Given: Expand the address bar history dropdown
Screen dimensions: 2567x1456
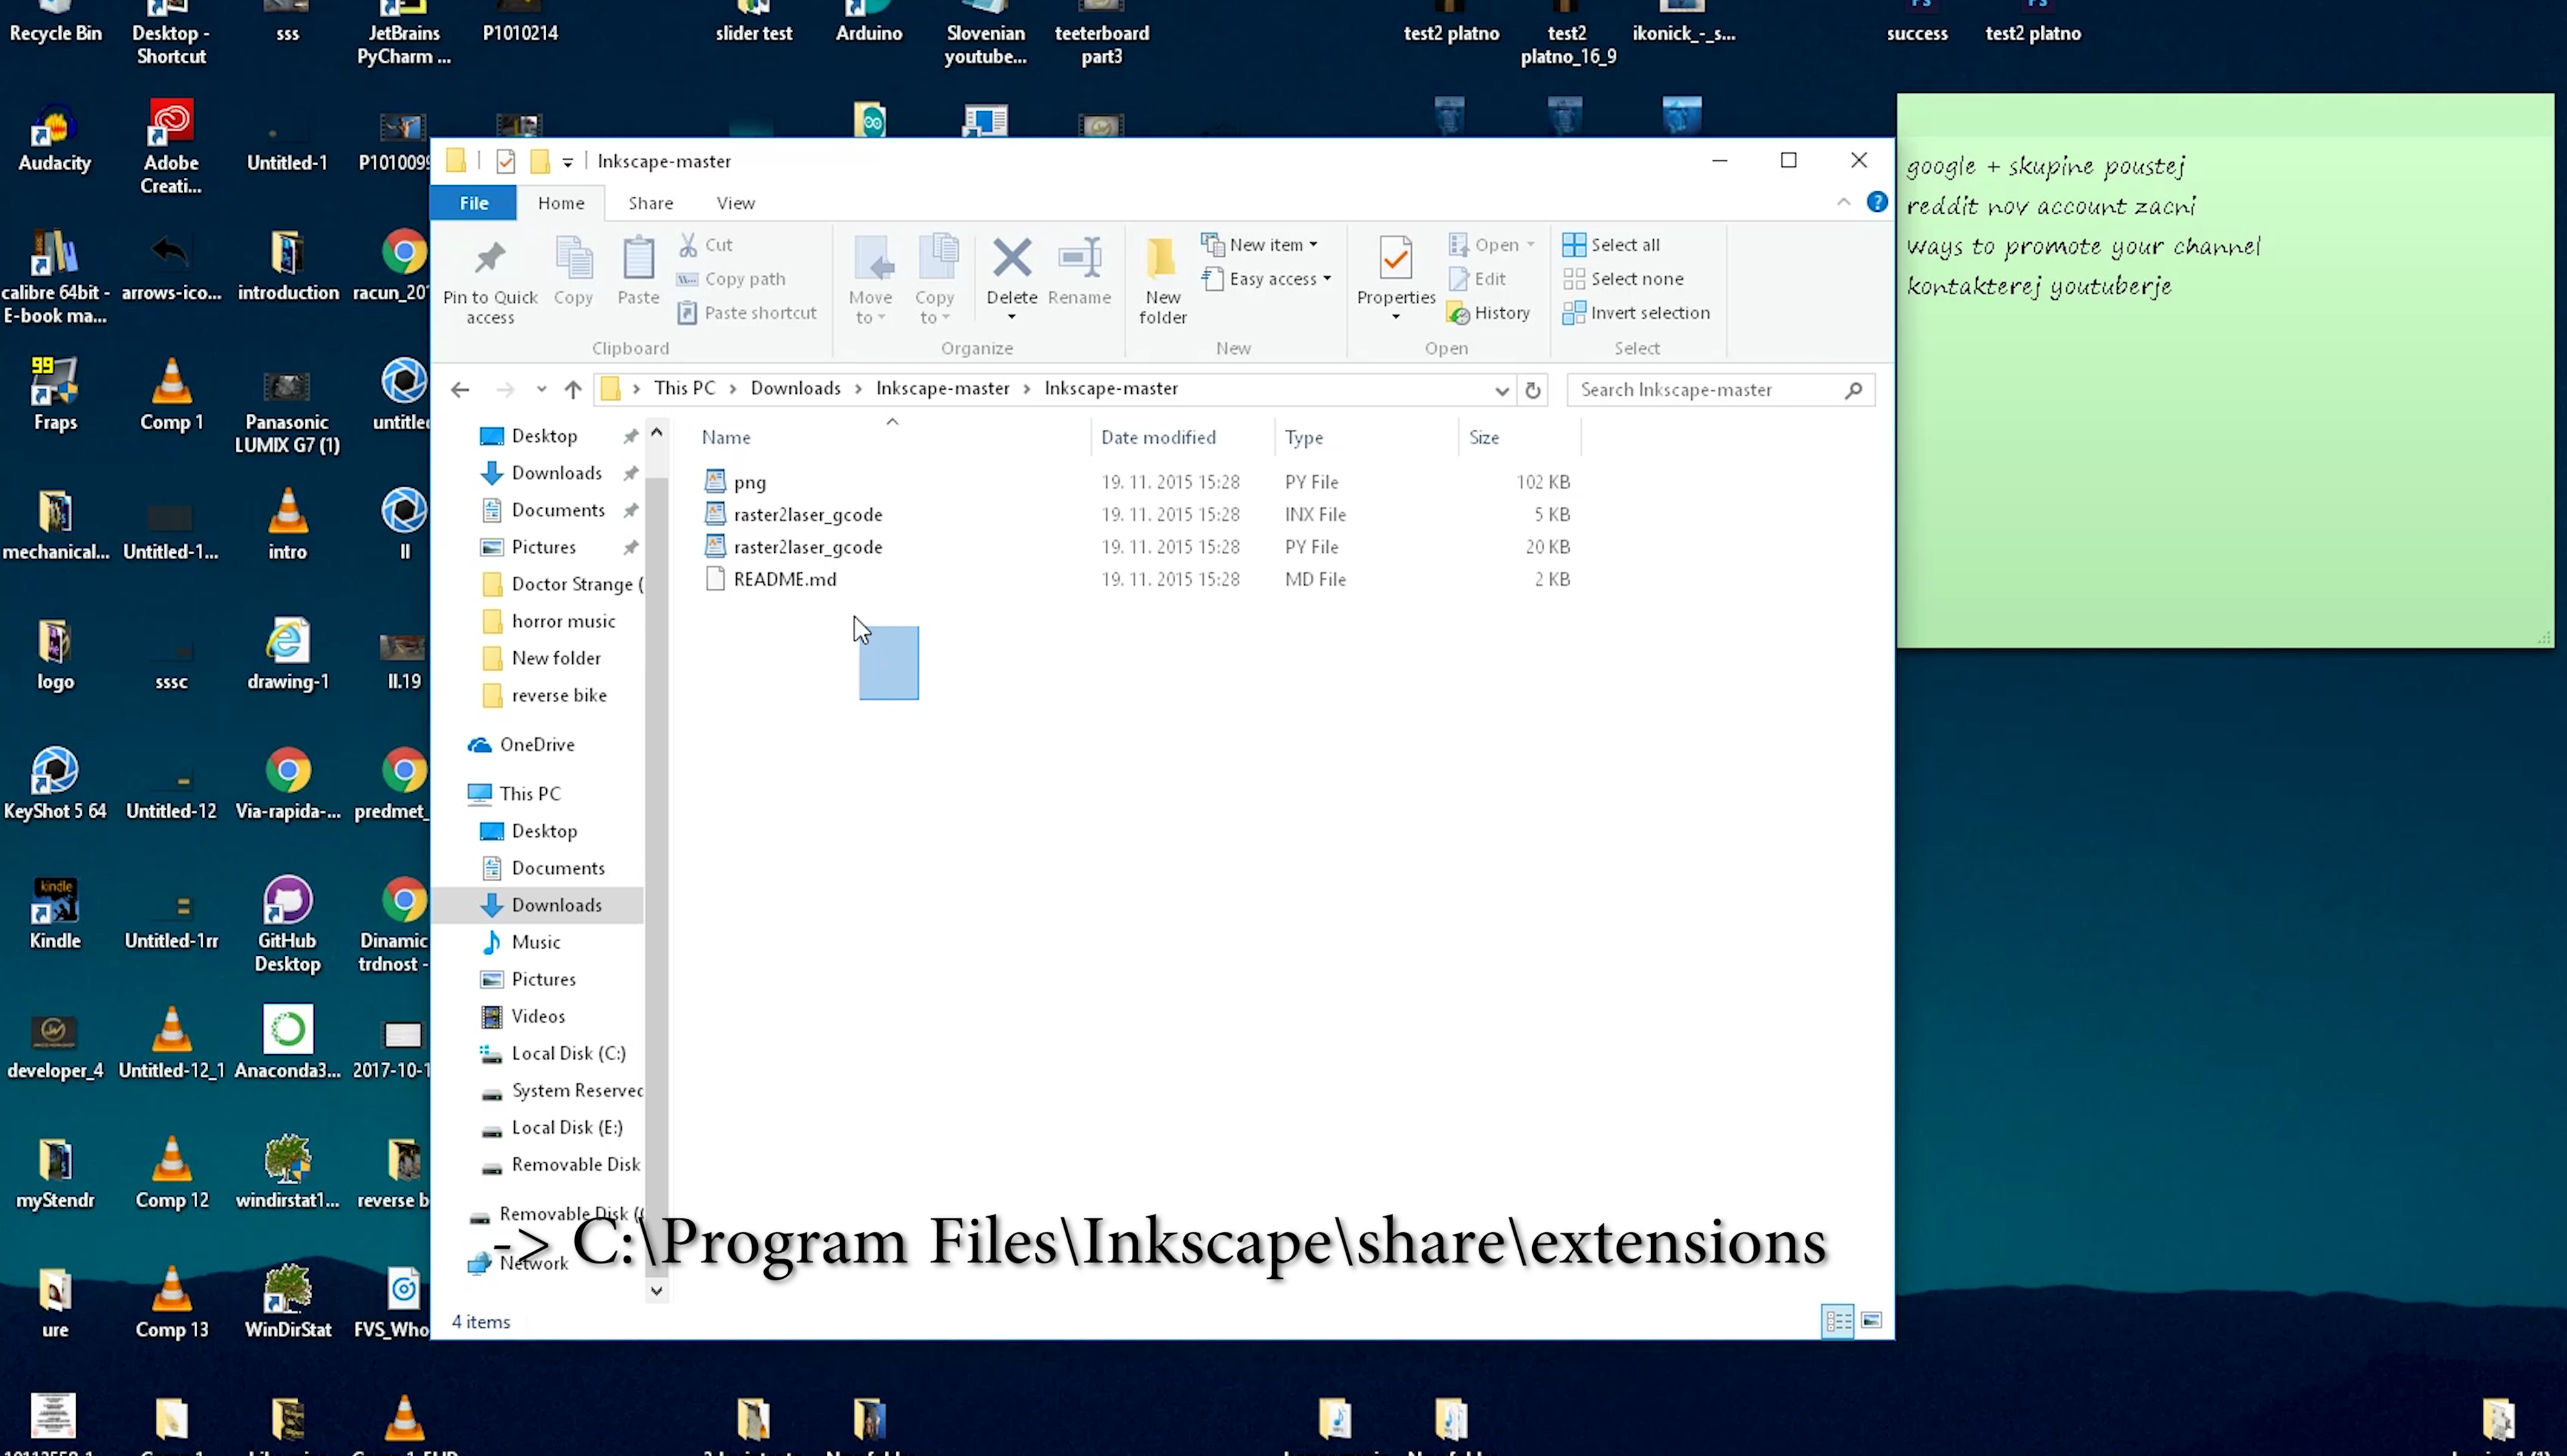Looking at the screenshot, I should 1501,390.
